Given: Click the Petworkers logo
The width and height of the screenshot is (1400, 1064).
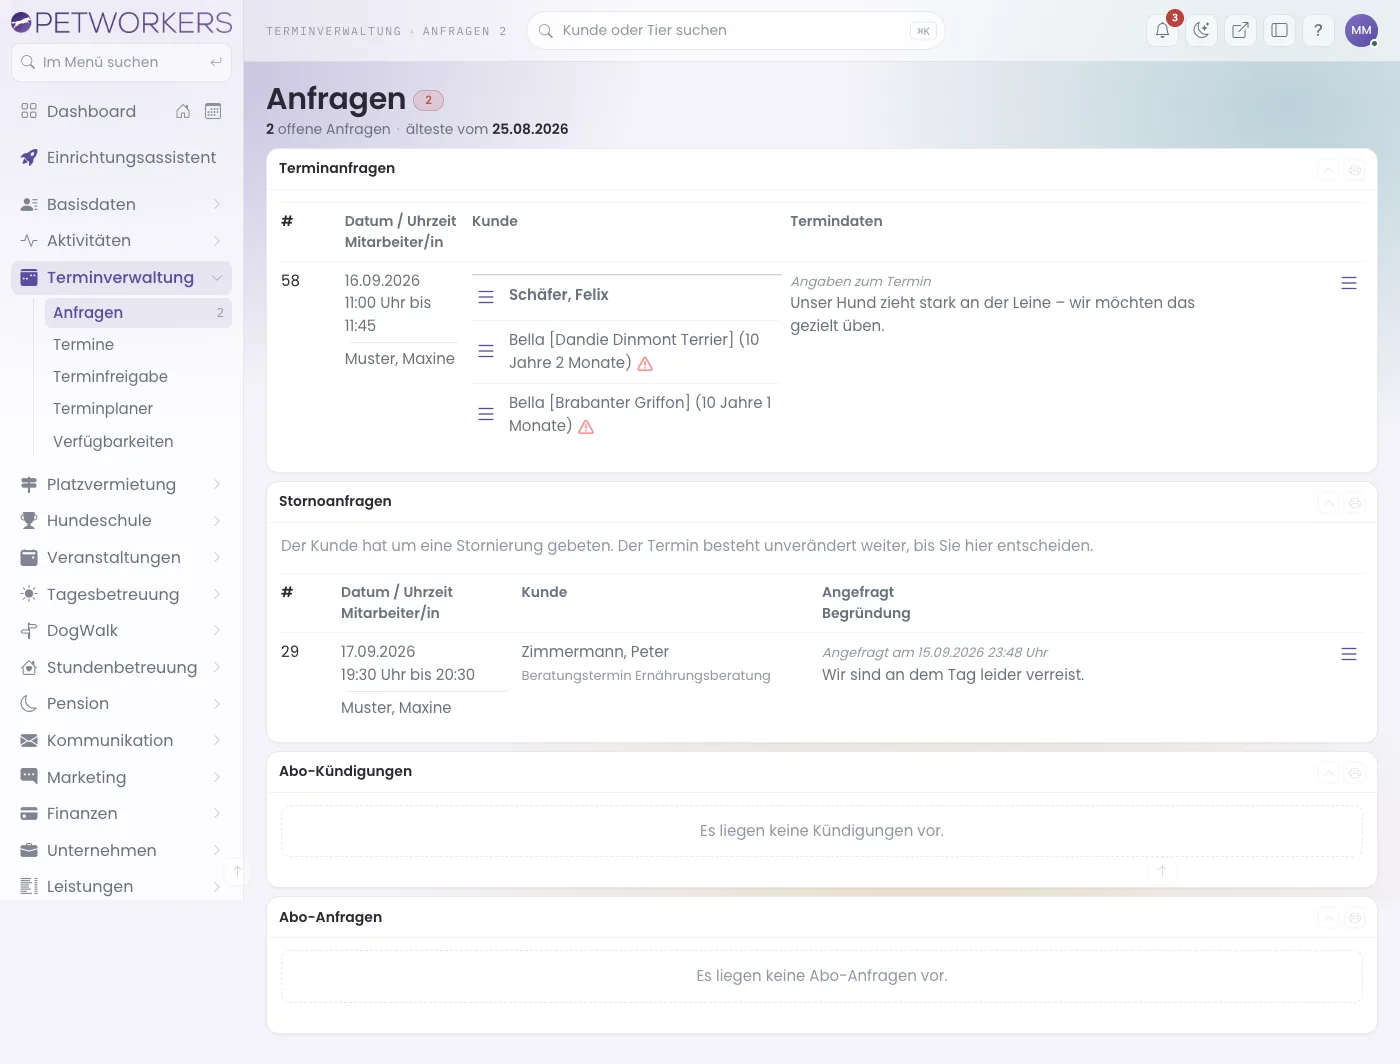Looking at the screenshot, I should click(121, 22).
